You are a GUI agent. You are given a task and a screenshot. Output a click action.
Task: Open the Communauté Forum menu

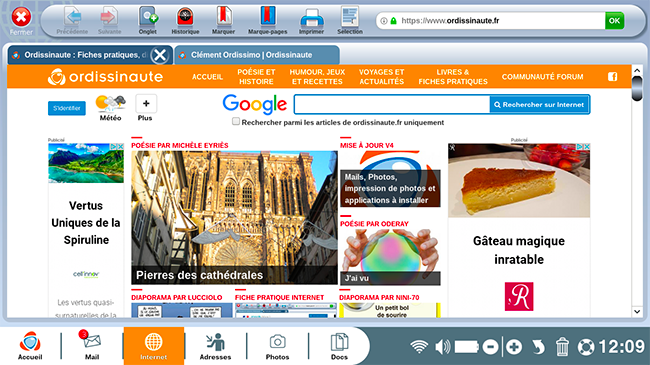(x=542, y=77)
